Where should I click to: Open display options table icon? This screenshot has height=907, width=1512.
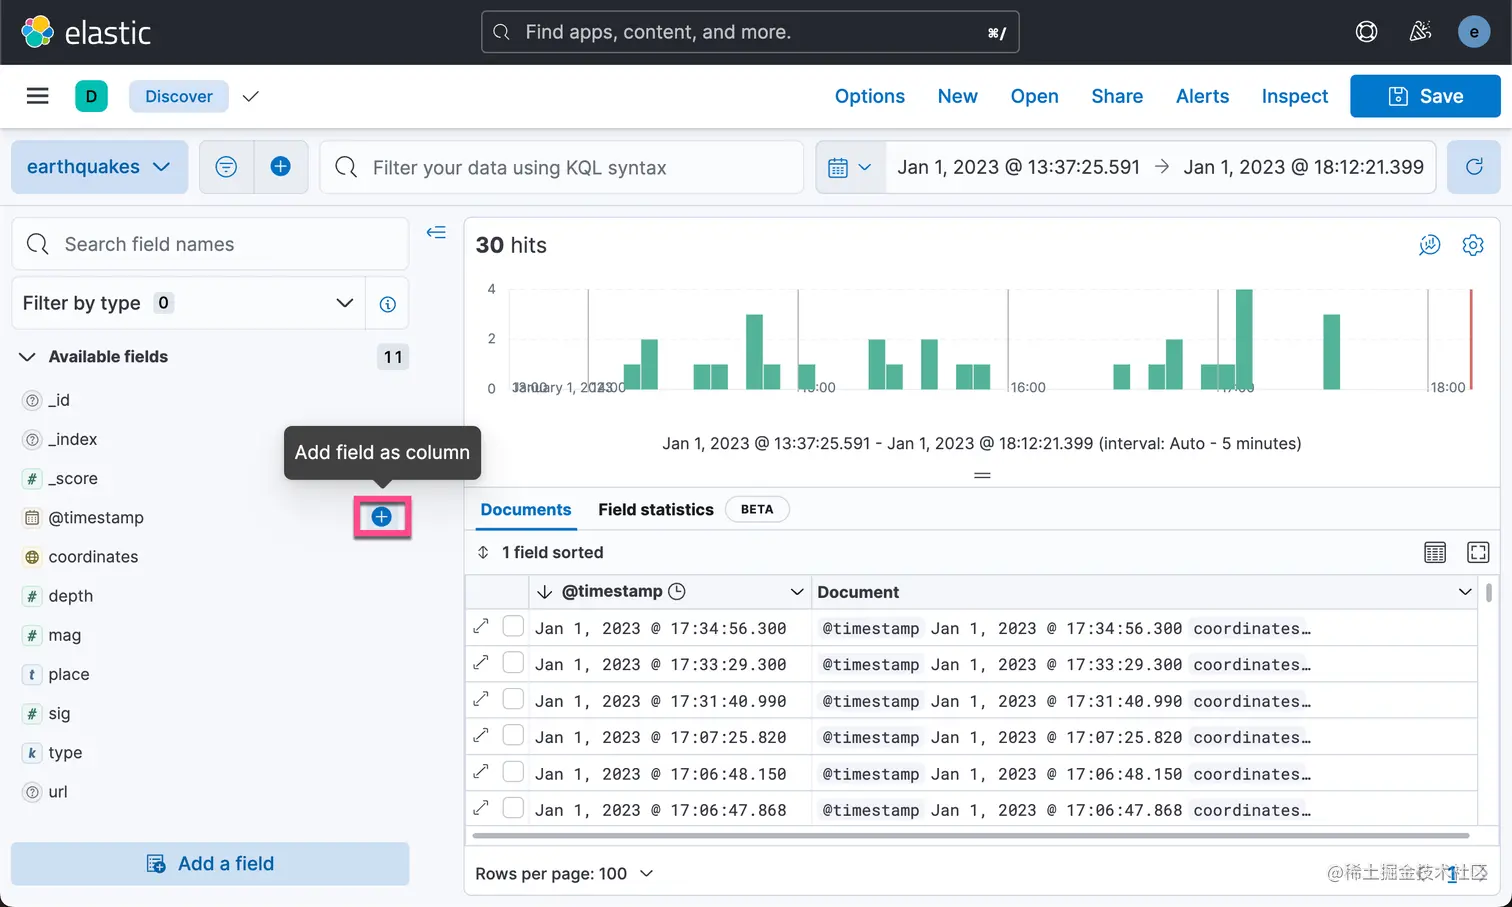[1435, 552]
